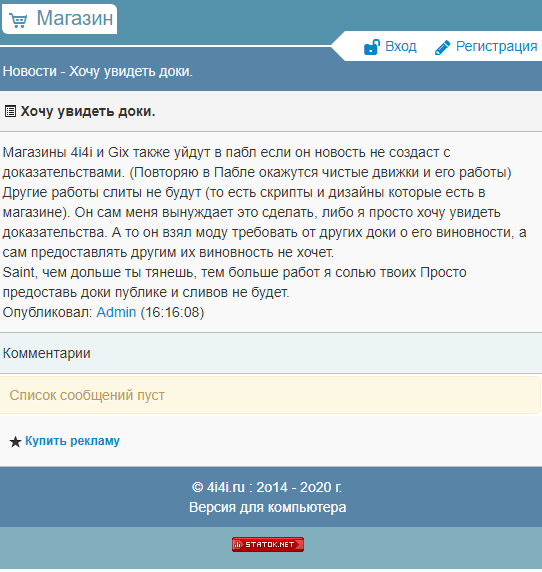Click the unlocked padlock login icon

[372, 47]
